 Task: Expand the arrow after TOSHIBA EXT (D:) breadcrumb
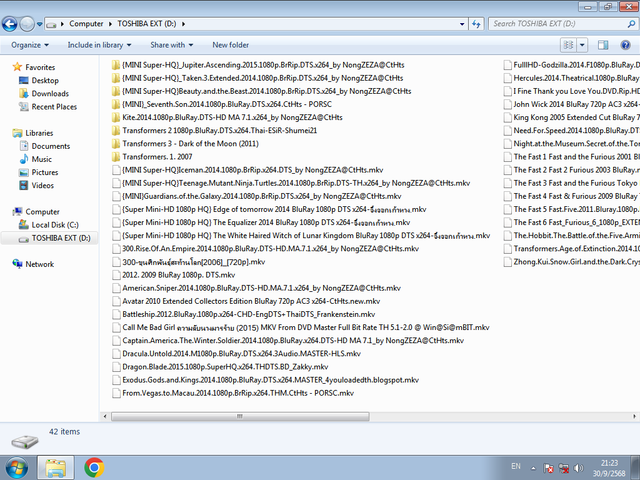pyautogui.click(x=183, y=24)
